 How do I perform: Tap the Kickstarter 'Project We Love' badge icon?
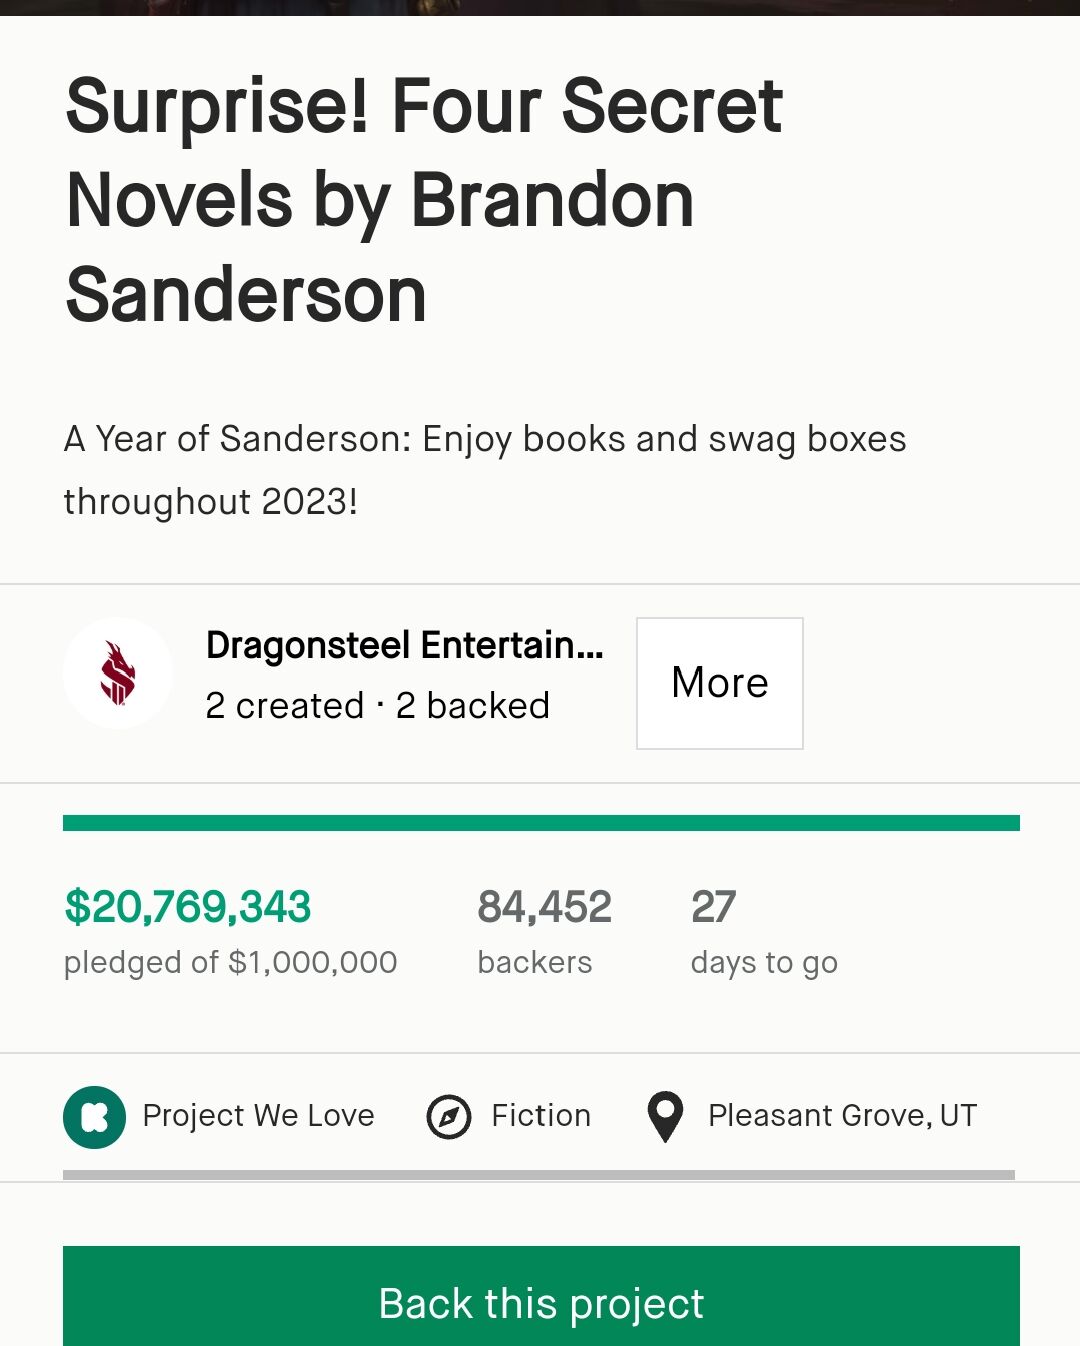click(94, 1116)
